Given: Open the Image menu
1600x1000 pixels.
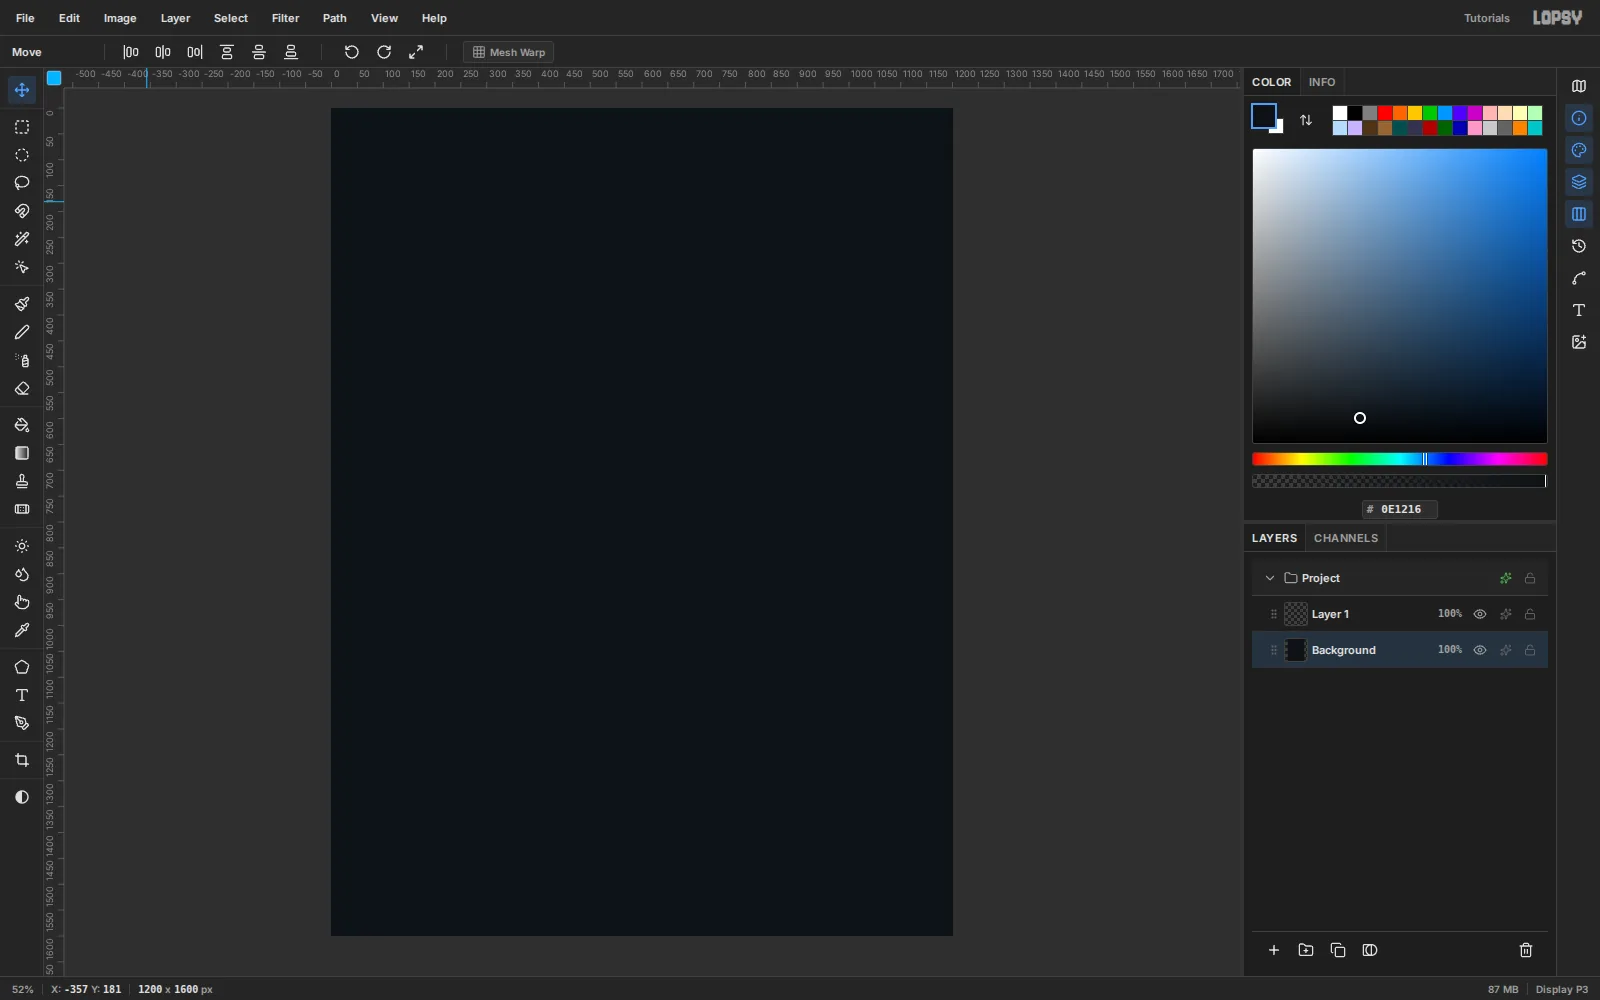Looking at the screenshot, I should coord(120,18).
